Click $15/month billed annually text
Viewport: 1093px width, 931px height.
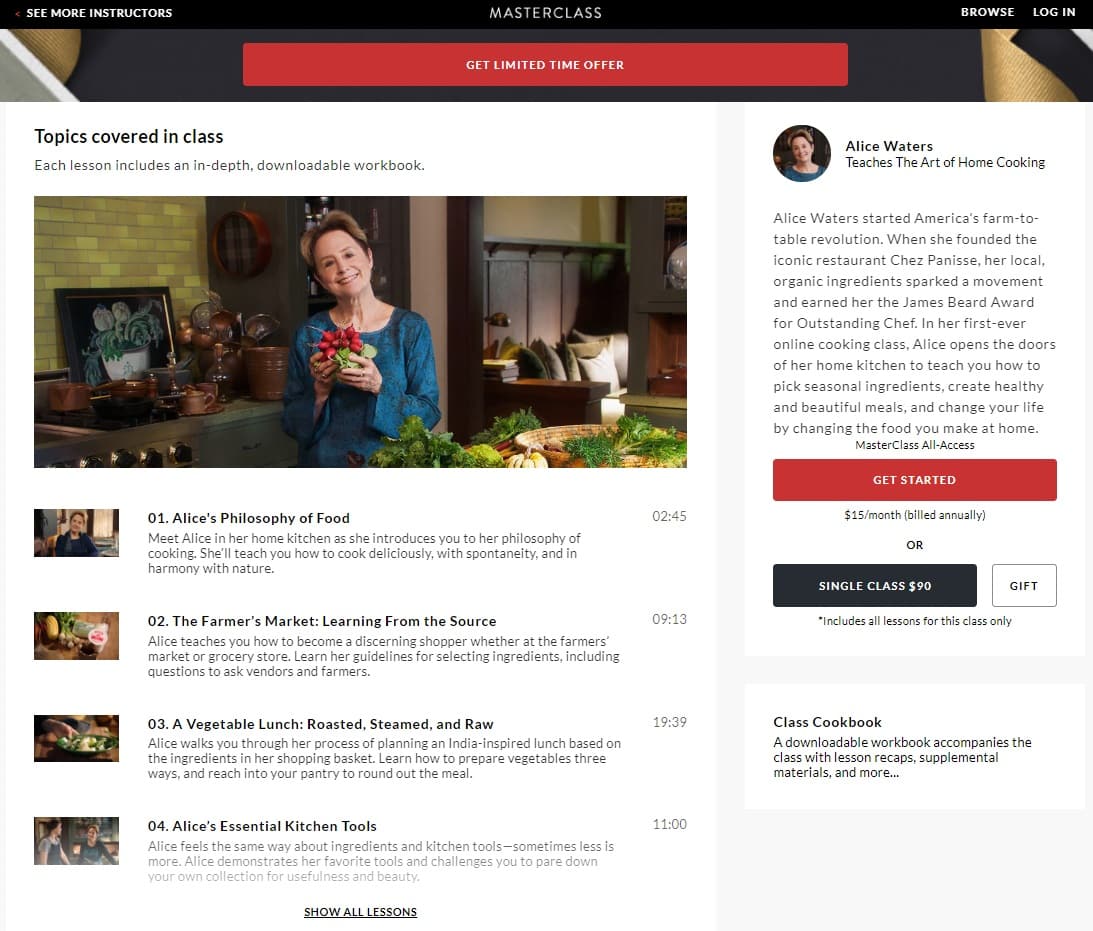[915, 515]
